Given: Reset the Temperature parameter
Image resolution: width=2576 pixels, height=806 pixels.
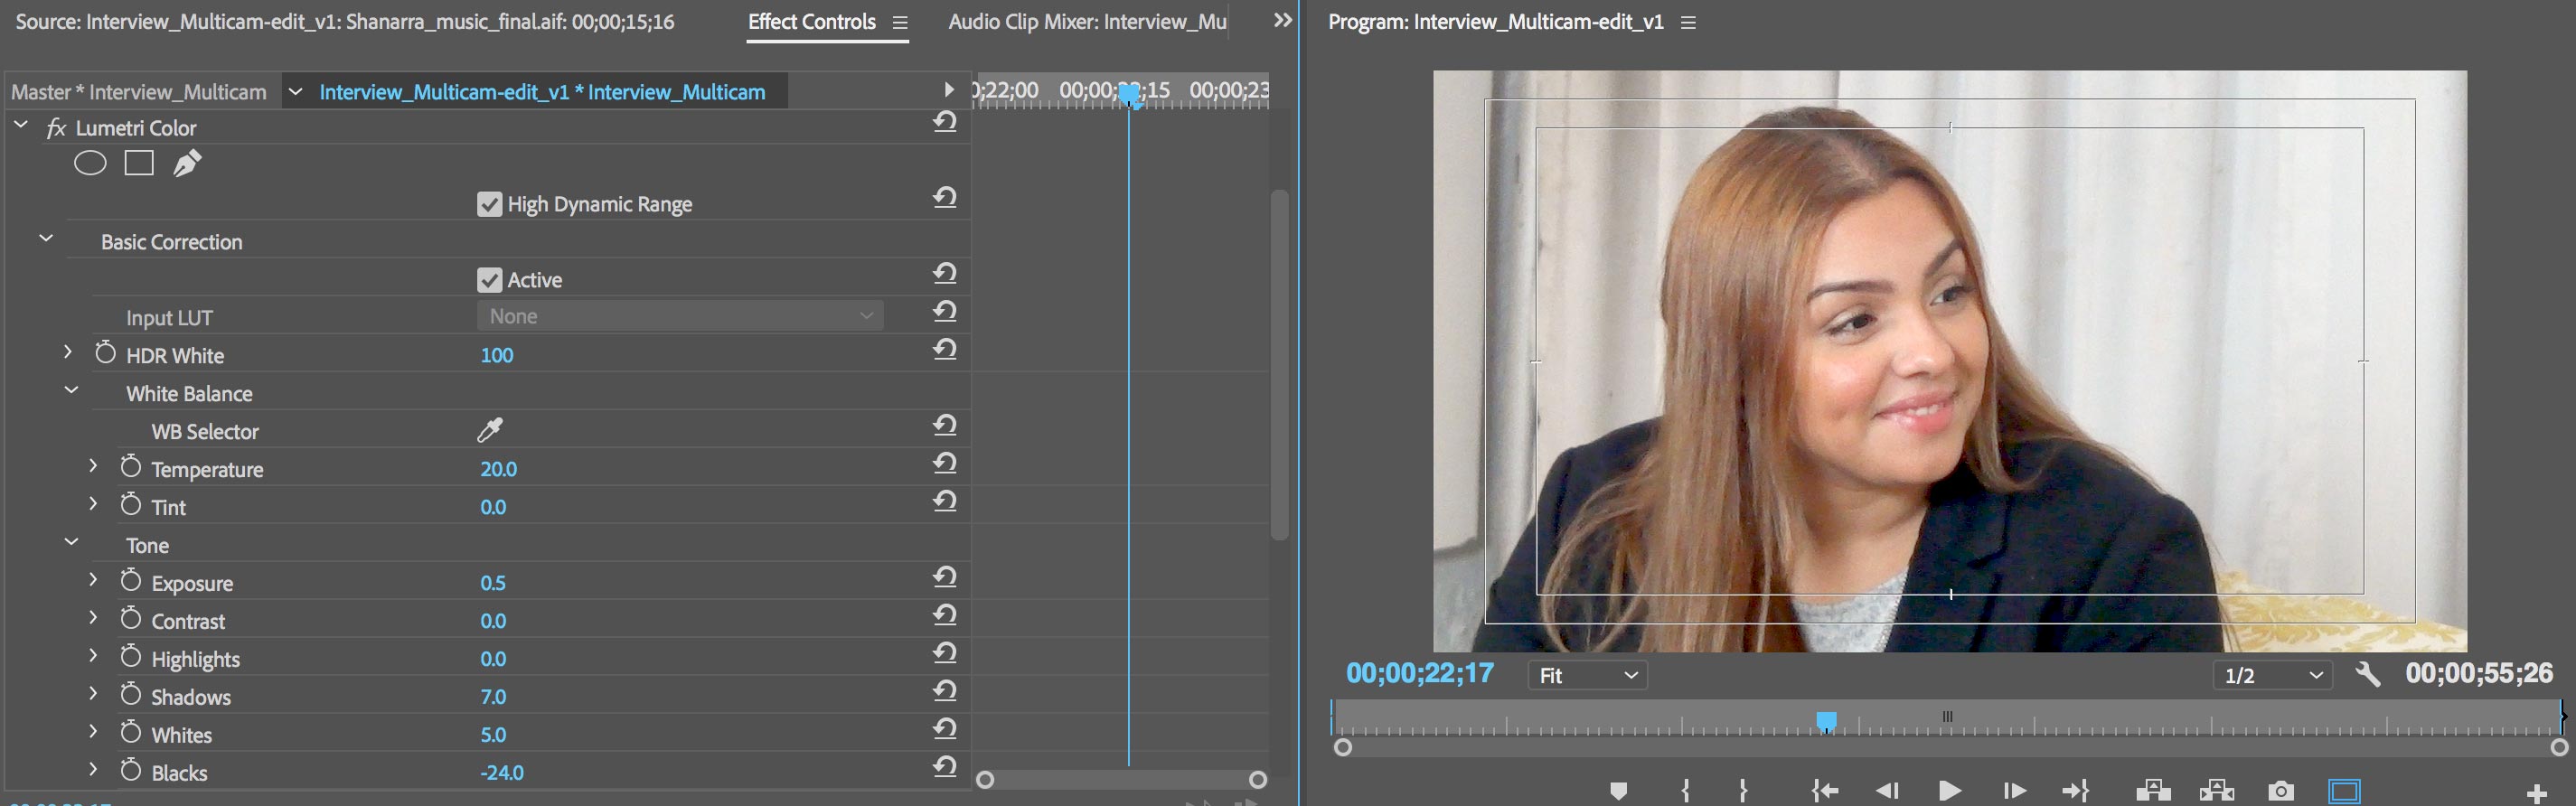Looking at the screenshot, I should (x=945, y=463).
